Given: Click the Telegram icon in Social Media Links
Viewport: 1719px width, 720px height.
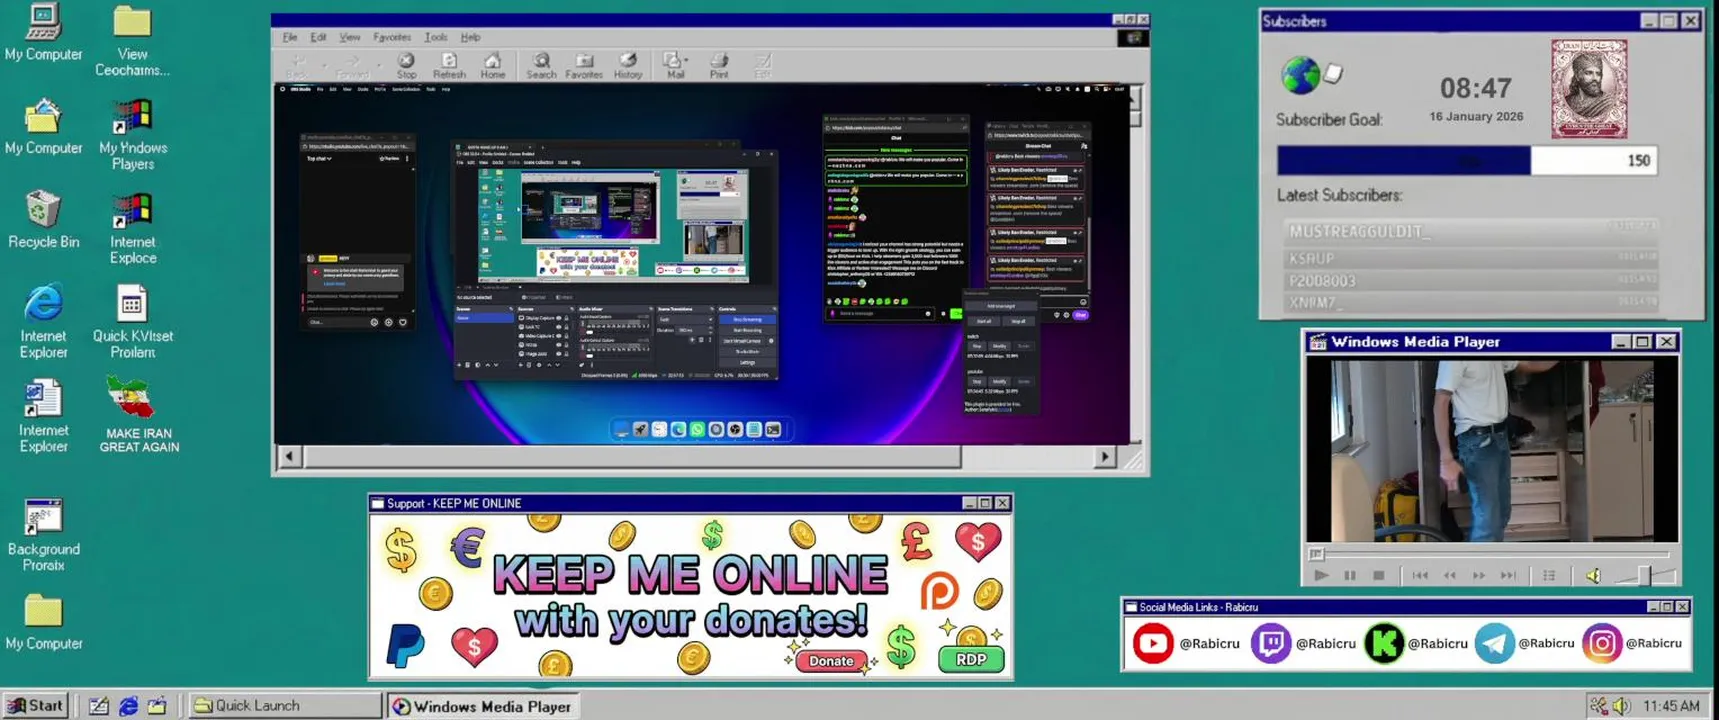Looking at the screenshot, I should [1494, 643].
